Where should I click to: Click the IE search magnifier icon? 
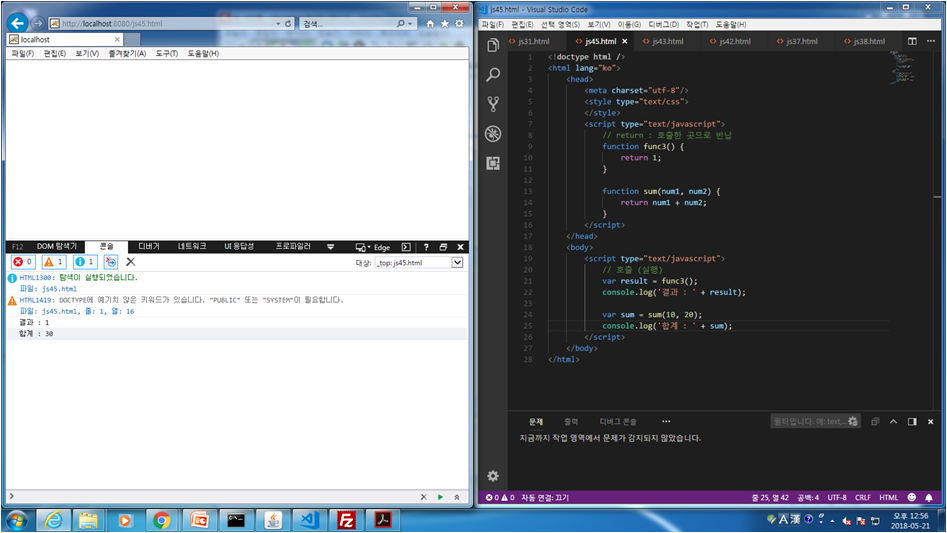[400, 24]
